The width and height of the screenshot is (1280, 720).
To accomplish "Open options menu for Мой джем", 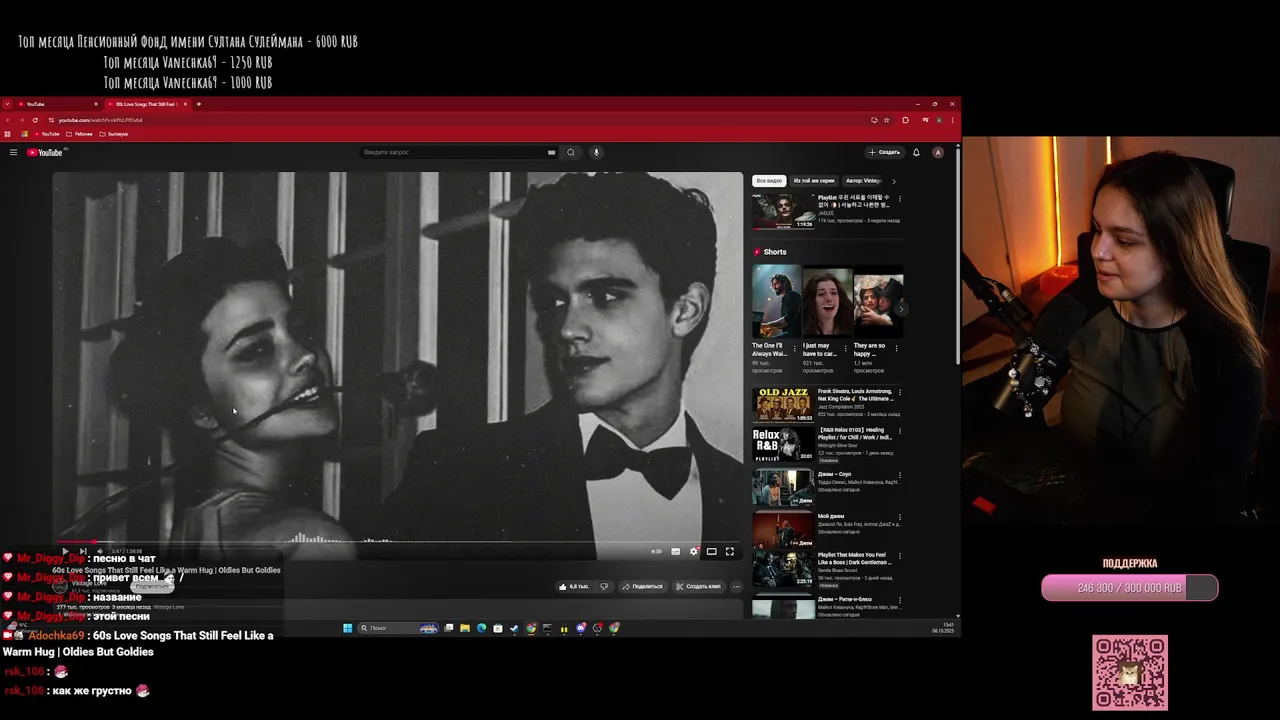I will pos(900,517).
